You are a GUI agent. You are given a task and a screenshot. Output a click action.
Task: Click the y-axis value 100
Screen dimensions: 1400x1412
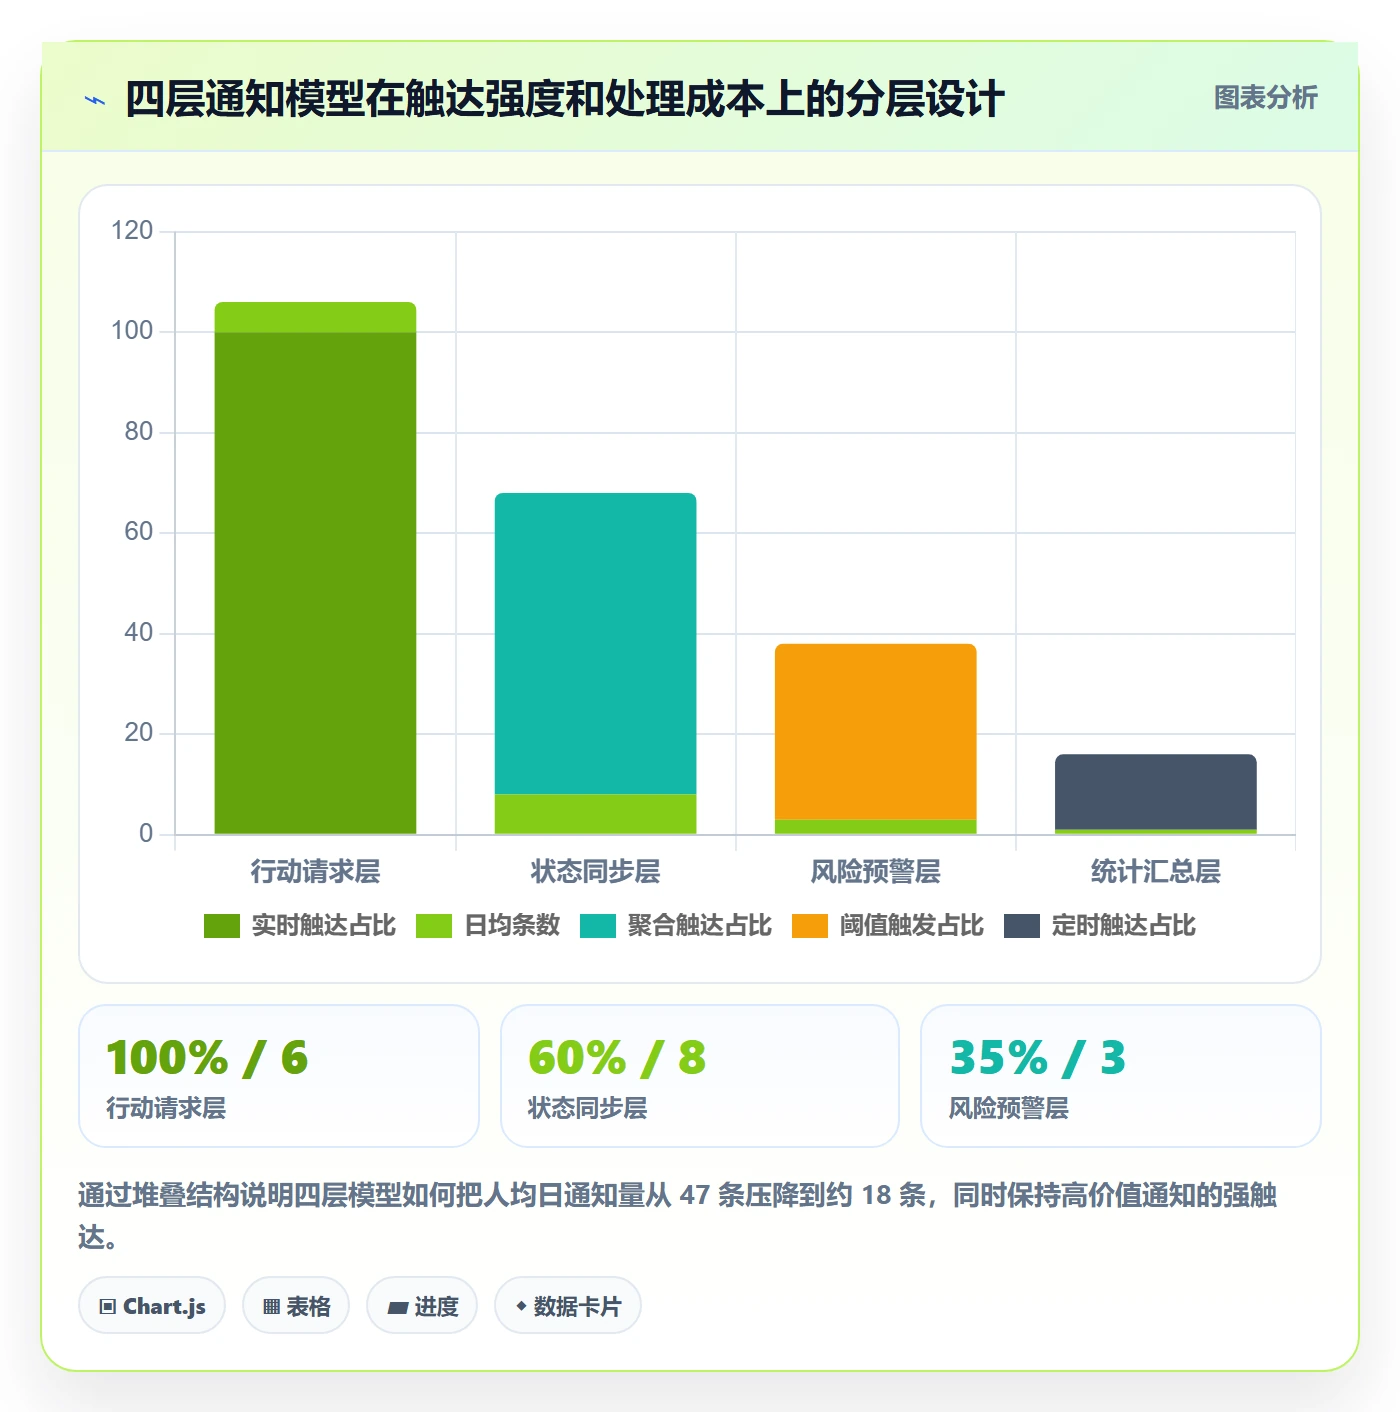coord(132,331)
